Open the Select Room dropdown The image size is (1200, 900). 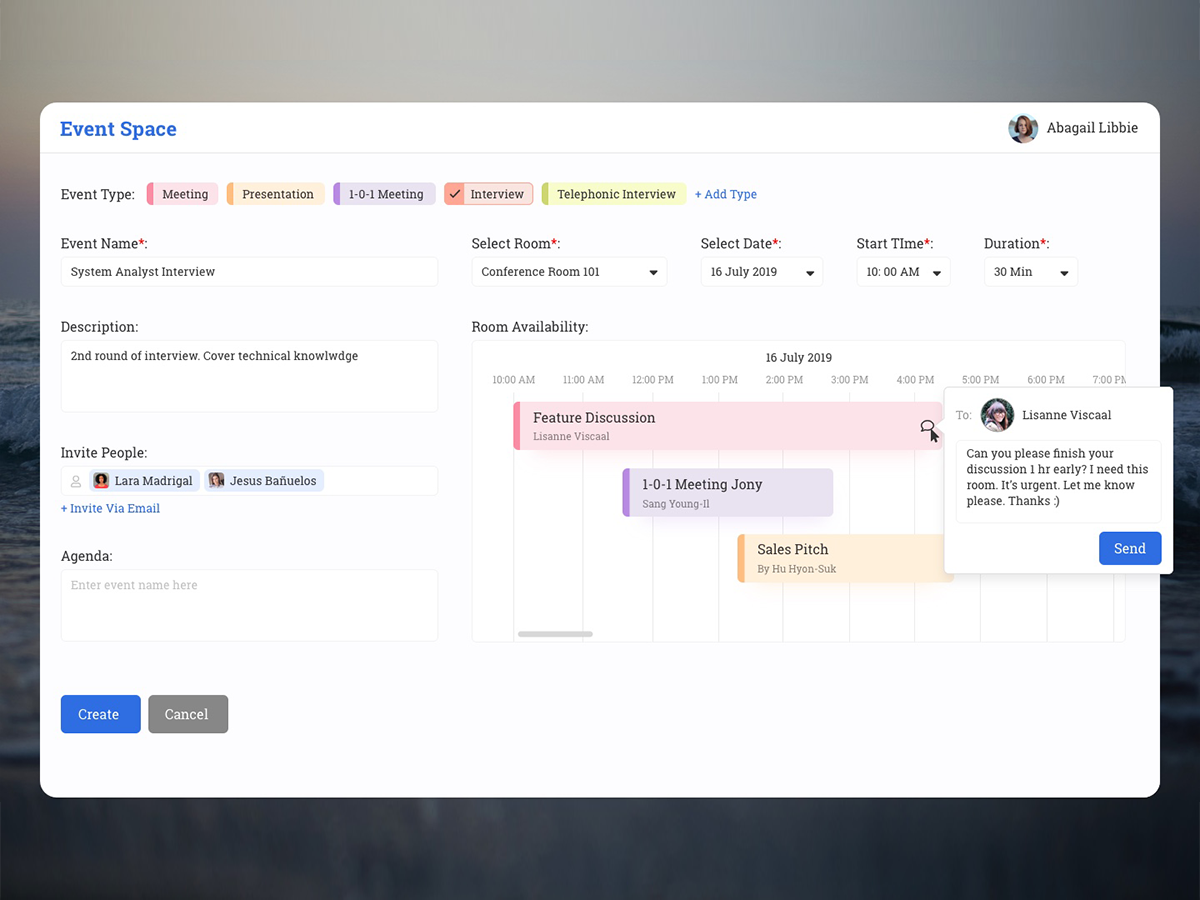[568, 271]
